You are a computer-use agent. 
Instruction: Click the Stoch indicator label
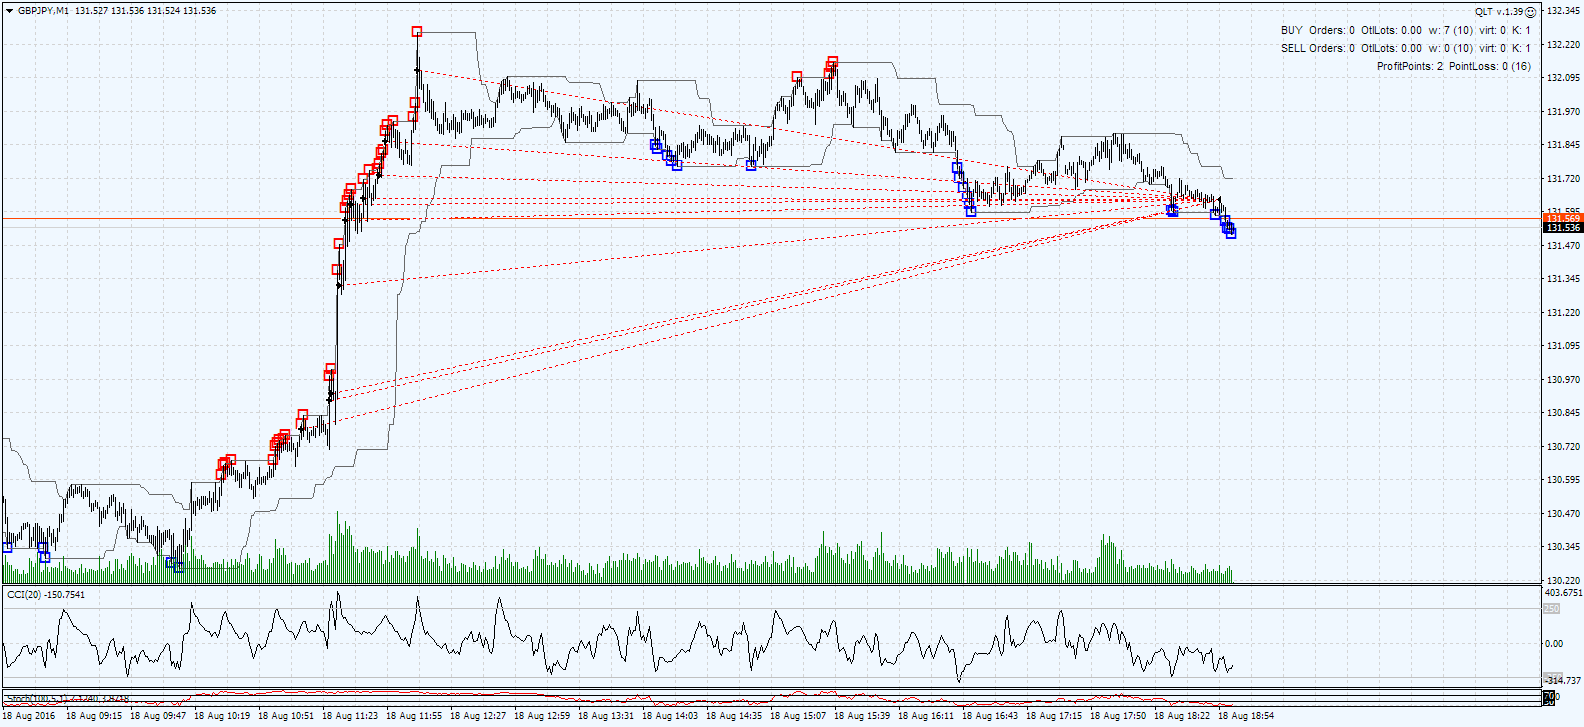point(67,698)
